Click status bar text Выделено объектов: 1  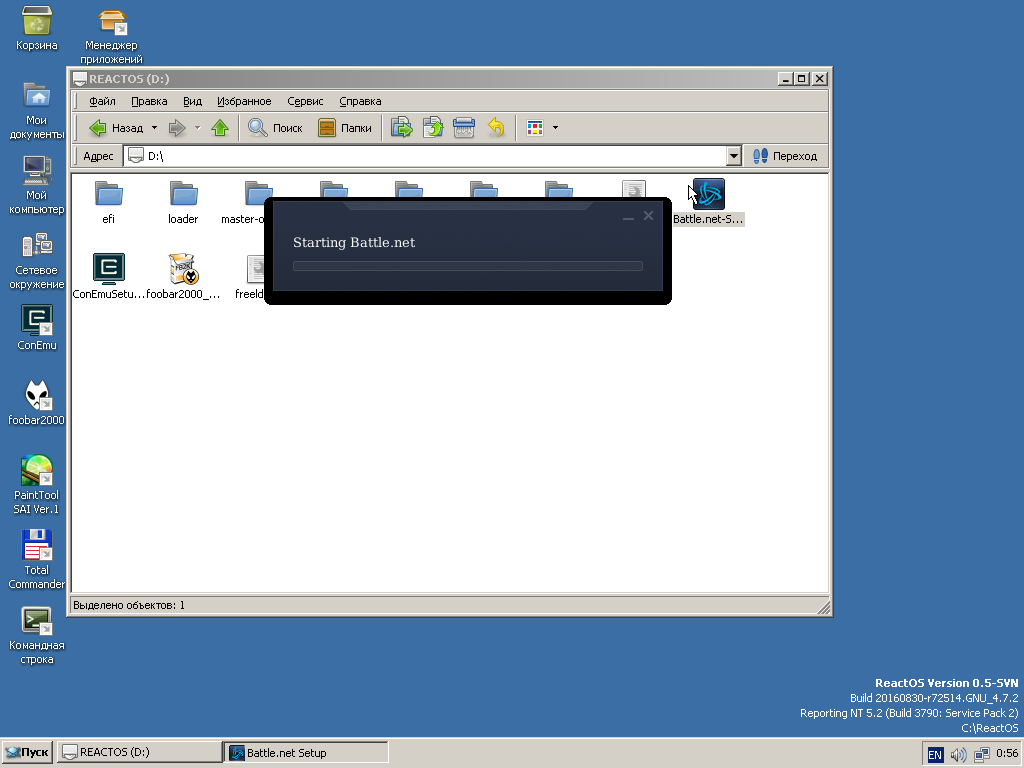[129, 605]
